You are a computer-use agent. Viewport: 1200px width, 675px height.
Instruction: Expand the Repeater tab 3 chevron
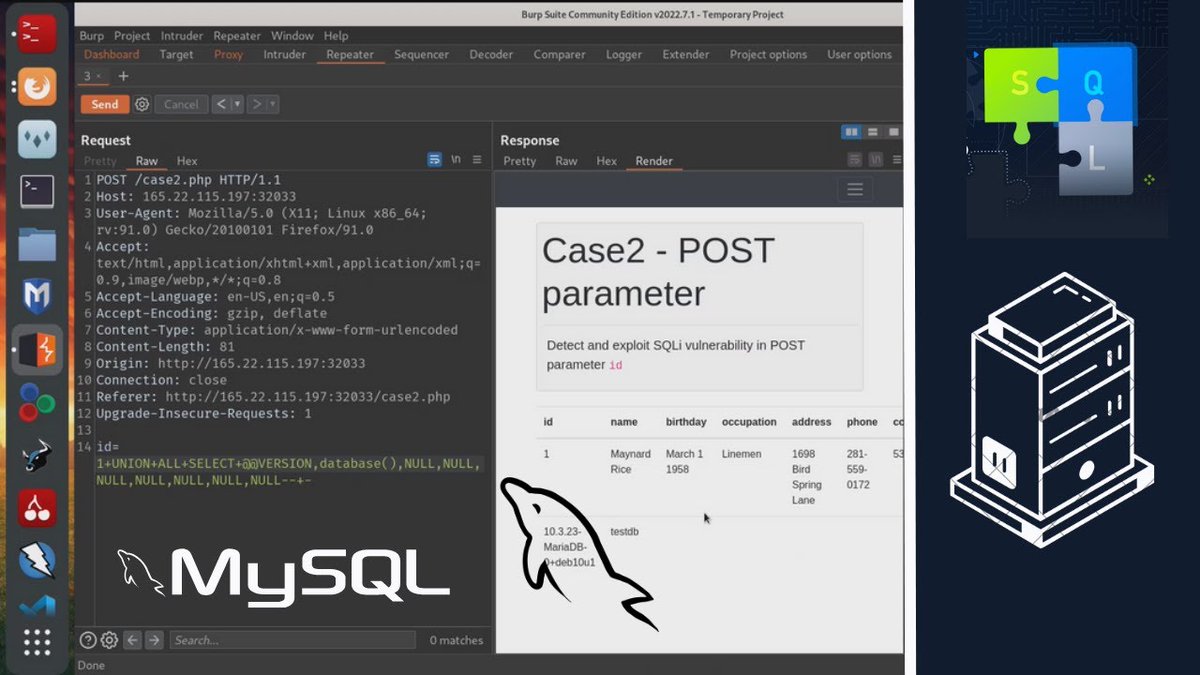[x=98, y=76]
